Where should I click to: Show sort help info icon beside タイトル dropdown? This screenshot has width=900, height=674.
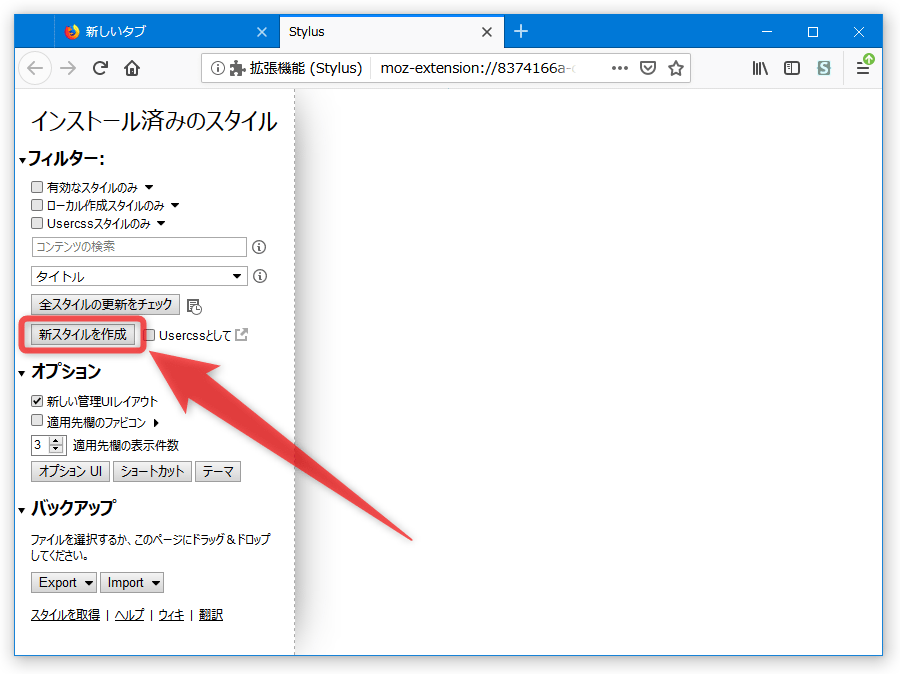(260, 276)
